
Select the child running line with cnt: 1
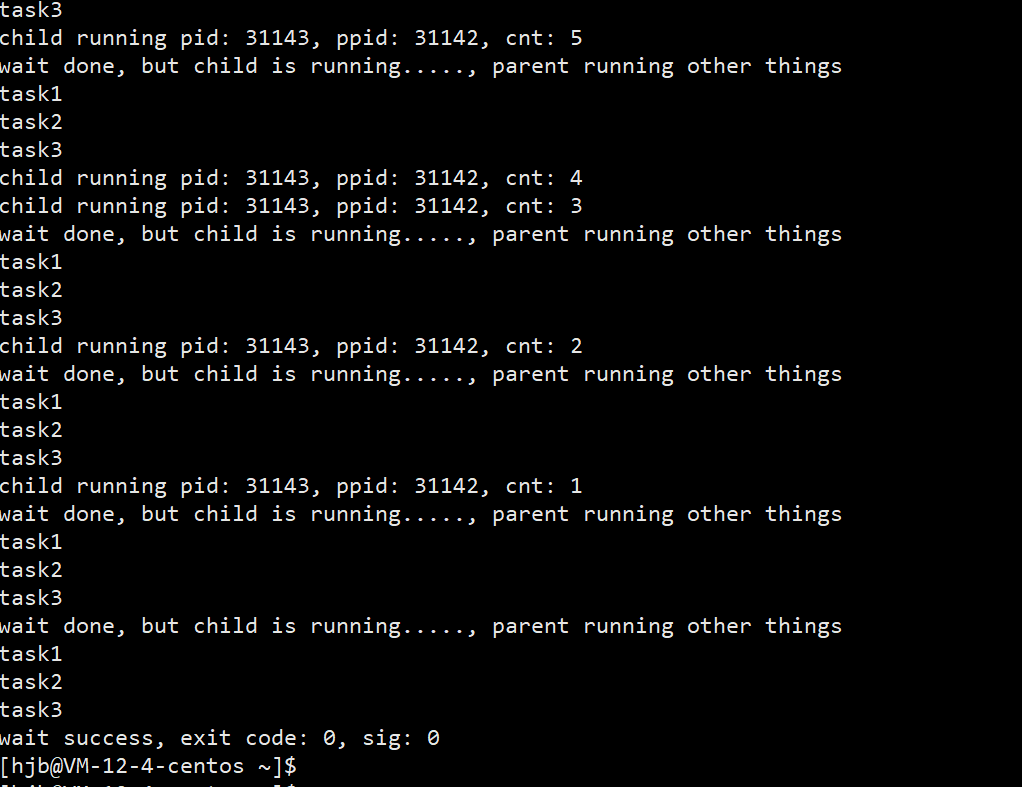pyautogui.click(x=290, y=486)
